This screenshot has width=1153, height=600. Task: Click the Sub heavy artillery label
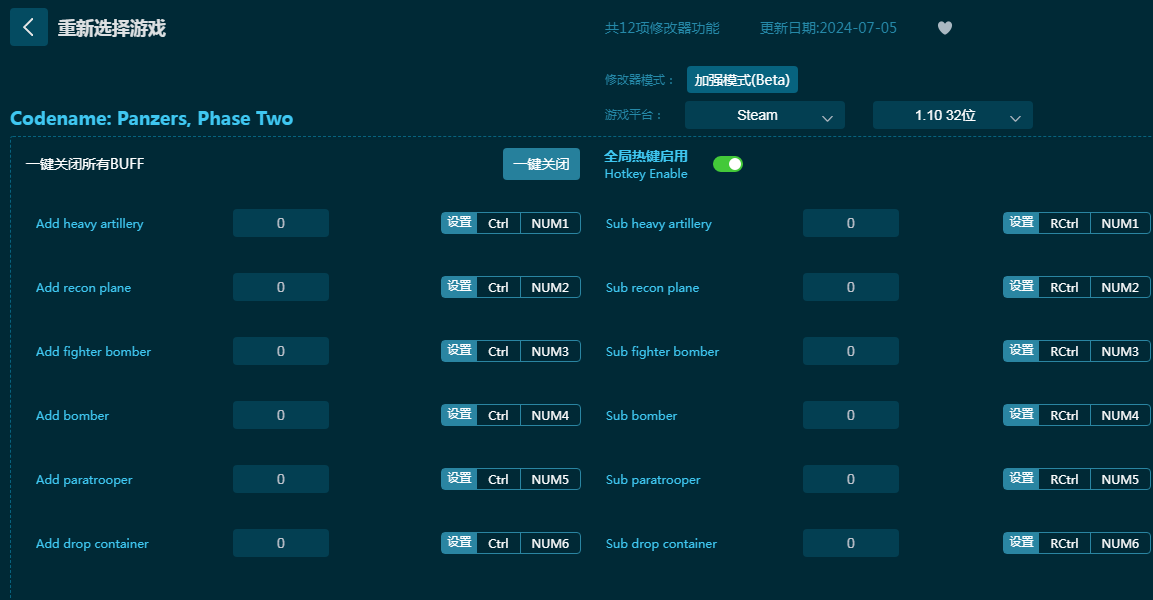[659, 224]
